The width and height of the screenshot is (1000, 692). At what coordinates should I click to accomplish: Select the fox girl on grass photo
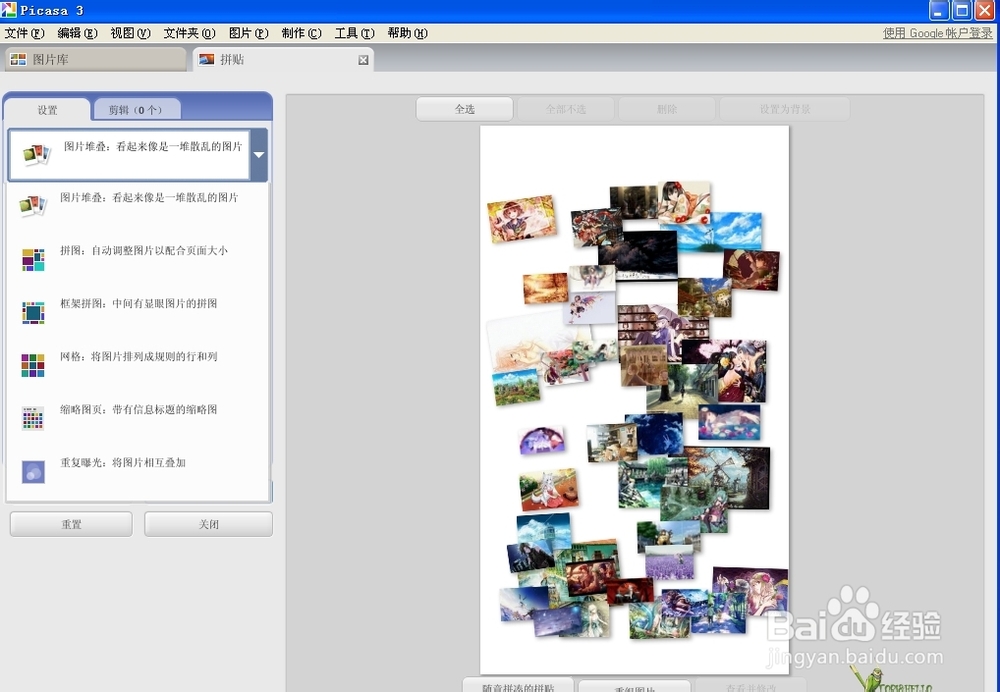click(548, 490)
